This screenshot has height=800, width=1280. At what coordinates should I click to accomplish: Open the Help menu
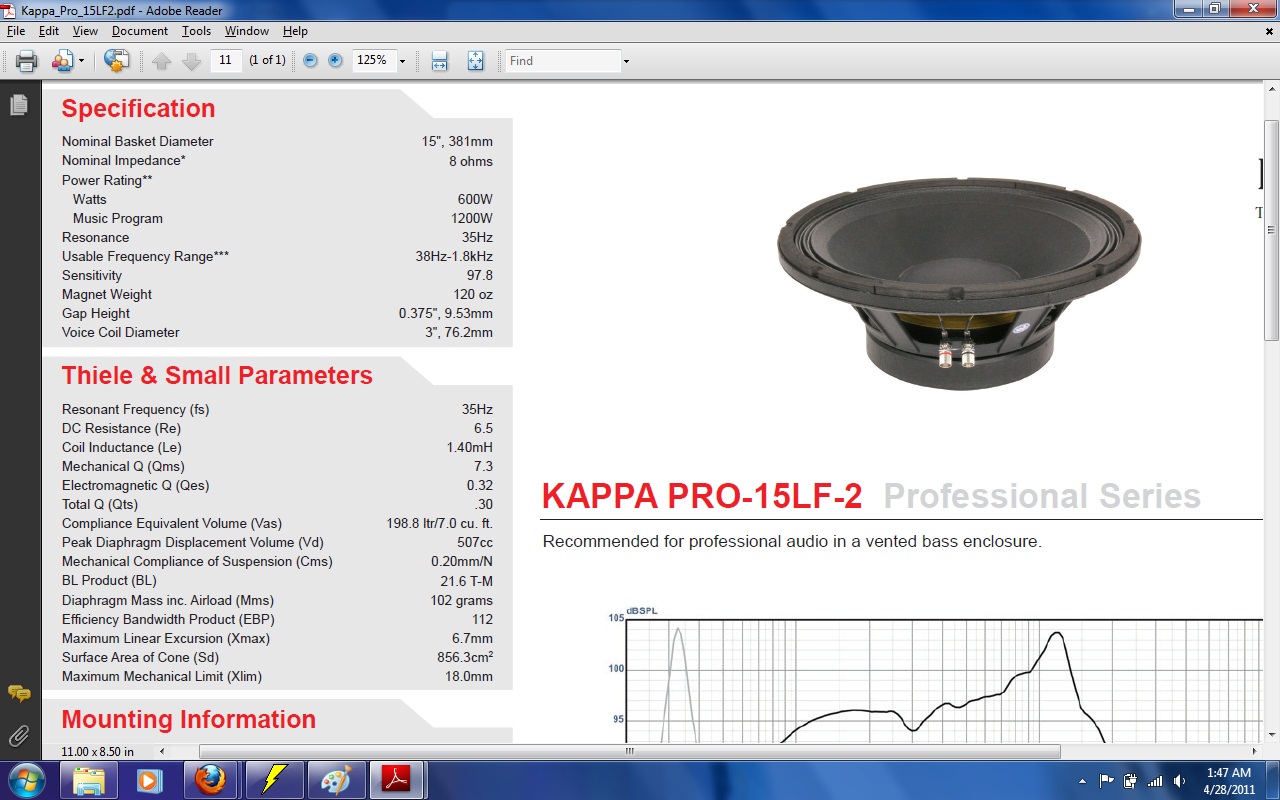coord(295,31)
